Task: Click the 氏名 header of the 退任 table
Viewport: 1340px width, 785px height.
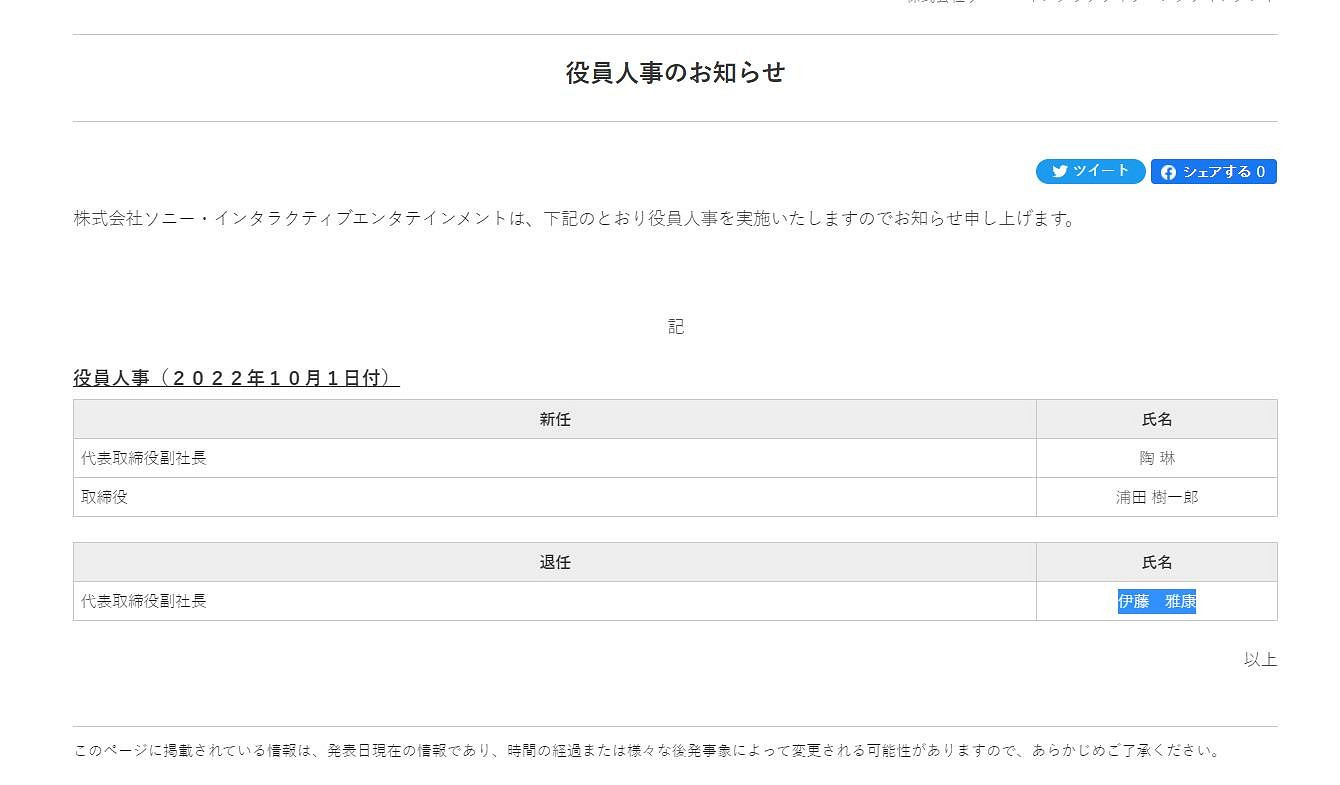Action: (x=1156, y=562)
